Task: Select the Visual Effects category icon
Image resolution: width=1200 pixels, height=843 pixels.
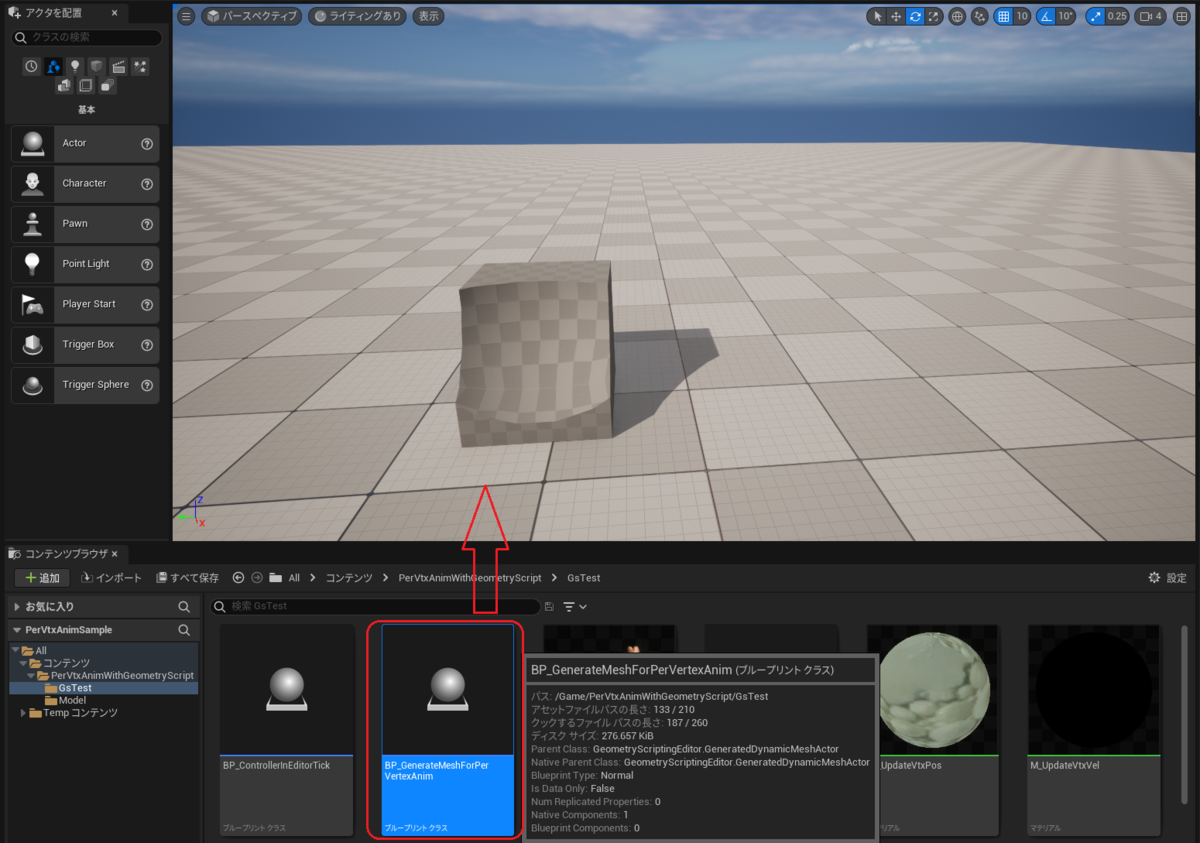Action: (x=142, y=65)
